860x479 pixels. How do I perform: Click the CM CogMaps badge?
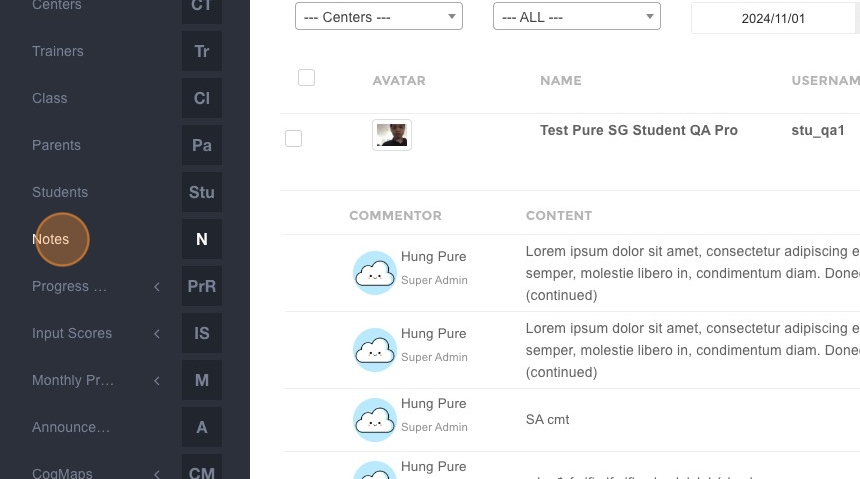202,467
